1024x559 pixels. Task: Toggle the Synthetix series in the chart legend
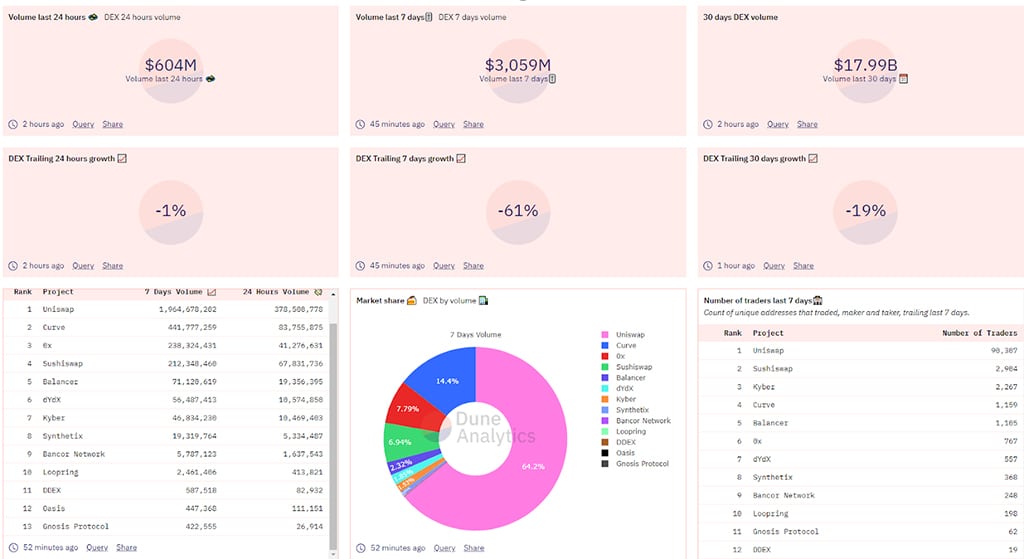[625, 409]
